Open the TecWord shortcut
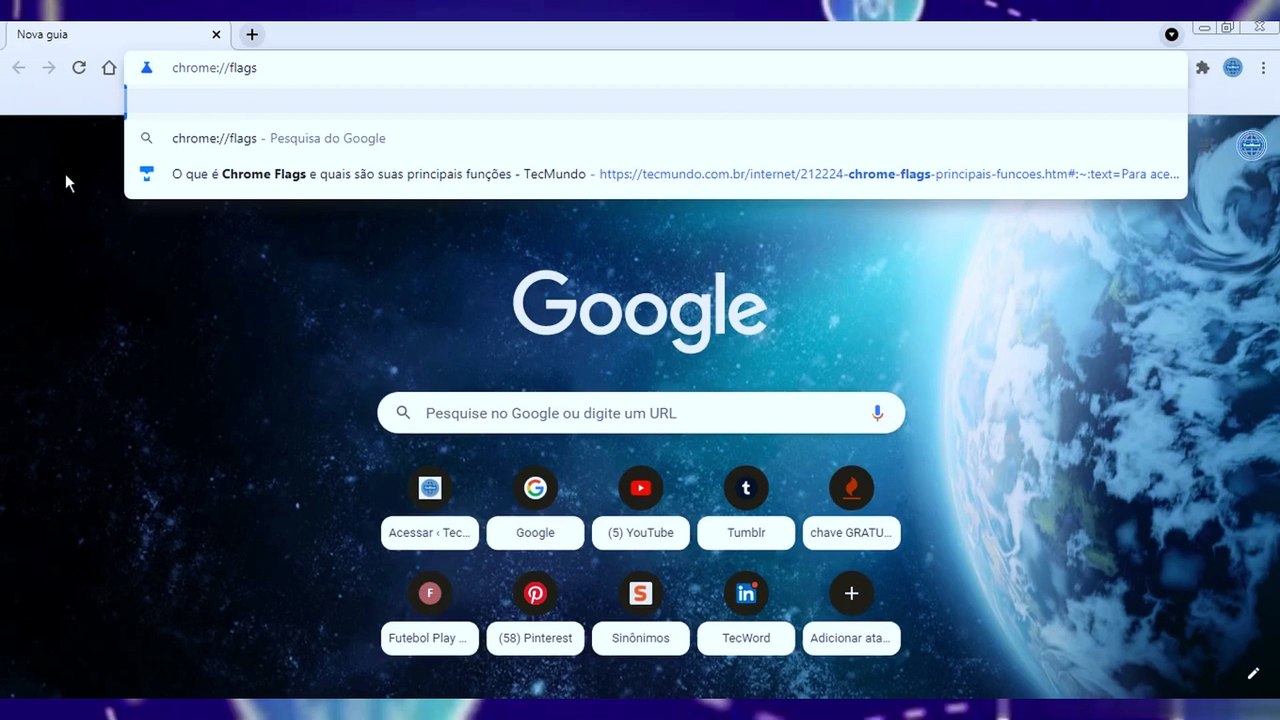 point(746,613)
